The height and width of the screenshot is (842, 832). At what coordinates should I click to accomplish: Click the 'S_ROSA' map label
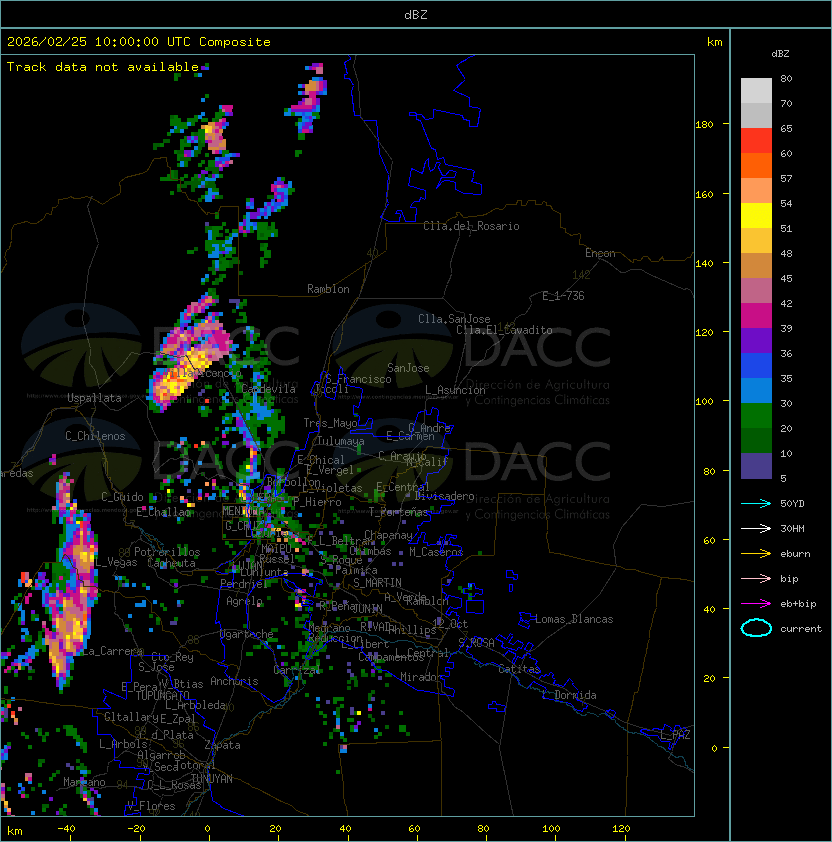tap(476, 643)
